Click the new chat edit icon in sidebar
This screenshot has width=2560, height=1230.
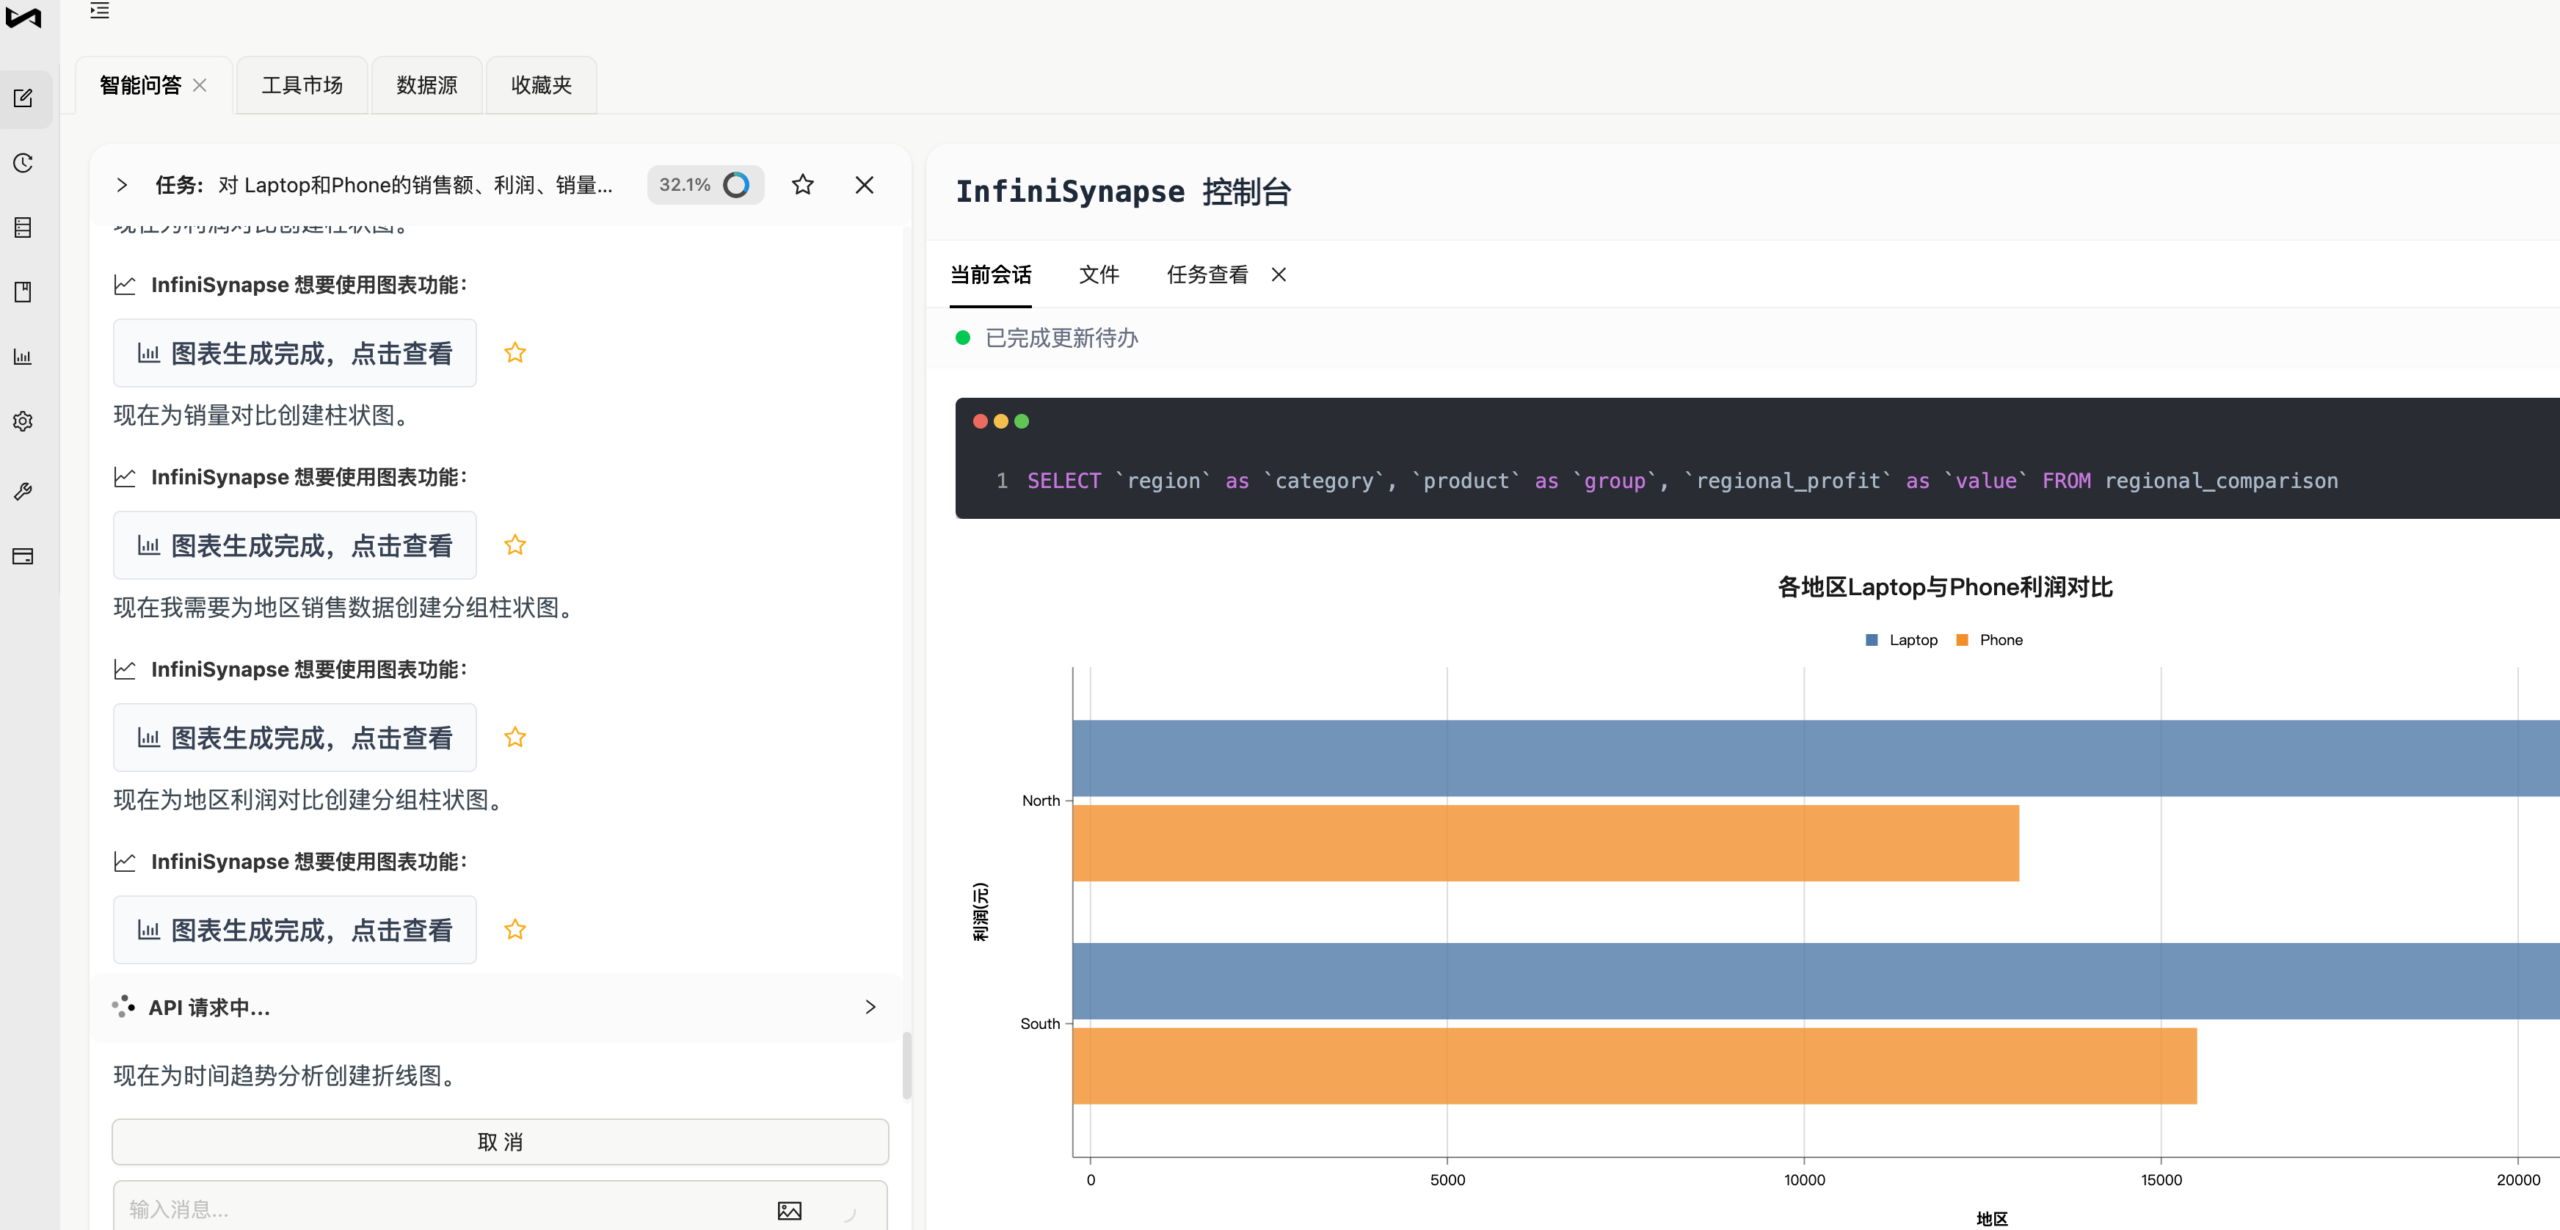23,98
